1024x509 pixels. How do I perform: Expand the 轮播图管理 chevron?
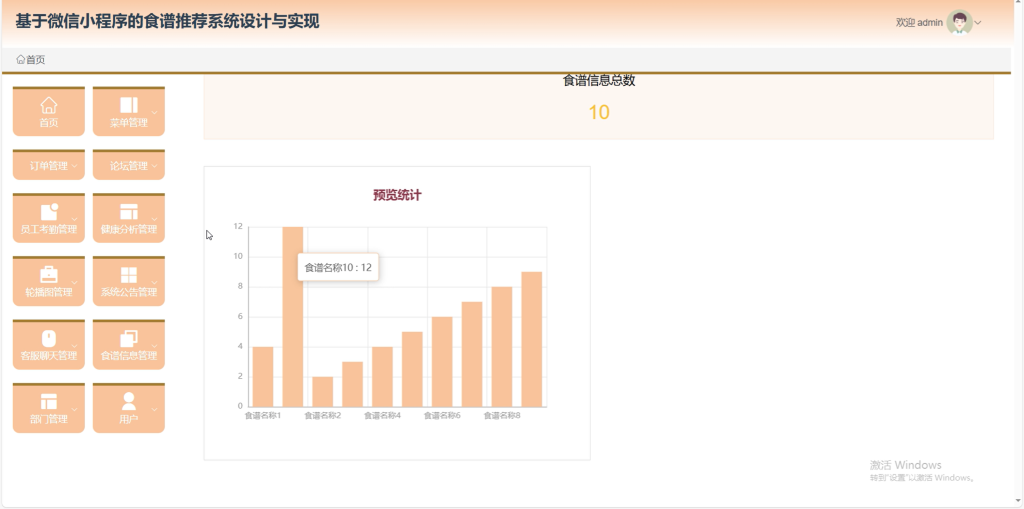[74, 282]
